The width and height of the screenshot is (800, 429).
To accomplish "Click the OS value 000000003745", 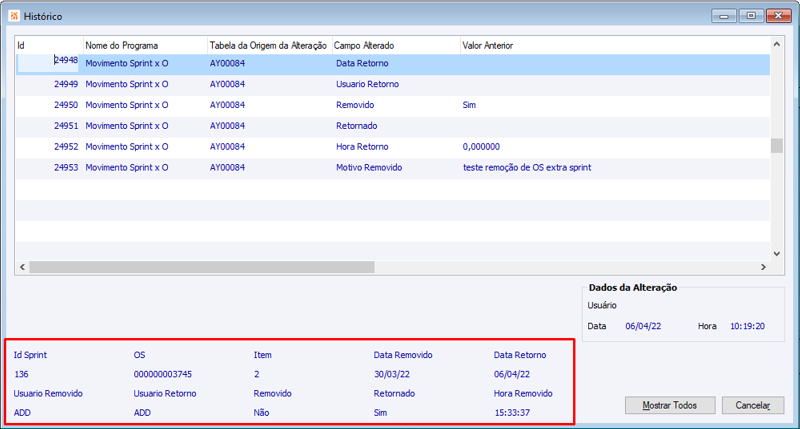I will (163, 374).
